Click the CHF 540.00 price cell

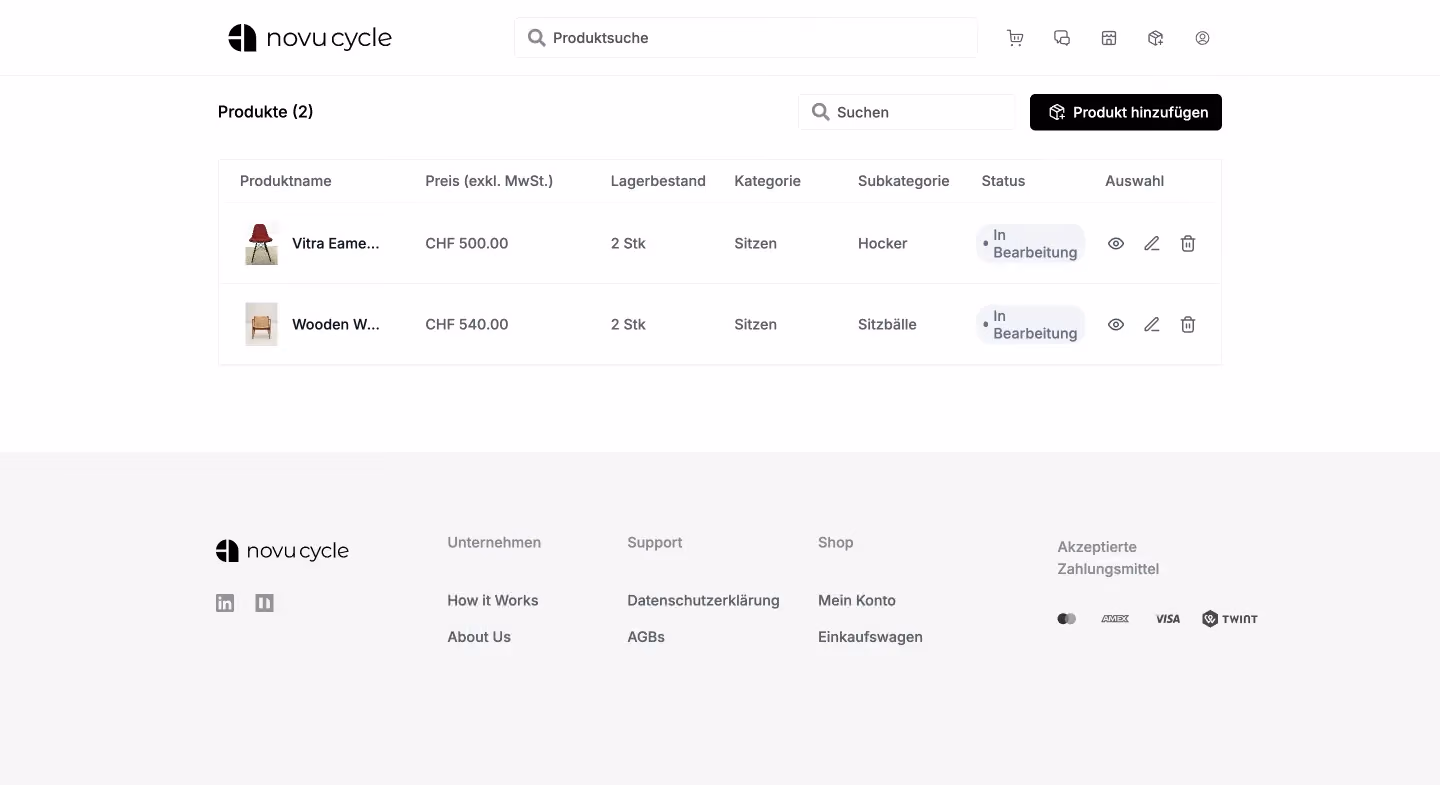[467, 324]
